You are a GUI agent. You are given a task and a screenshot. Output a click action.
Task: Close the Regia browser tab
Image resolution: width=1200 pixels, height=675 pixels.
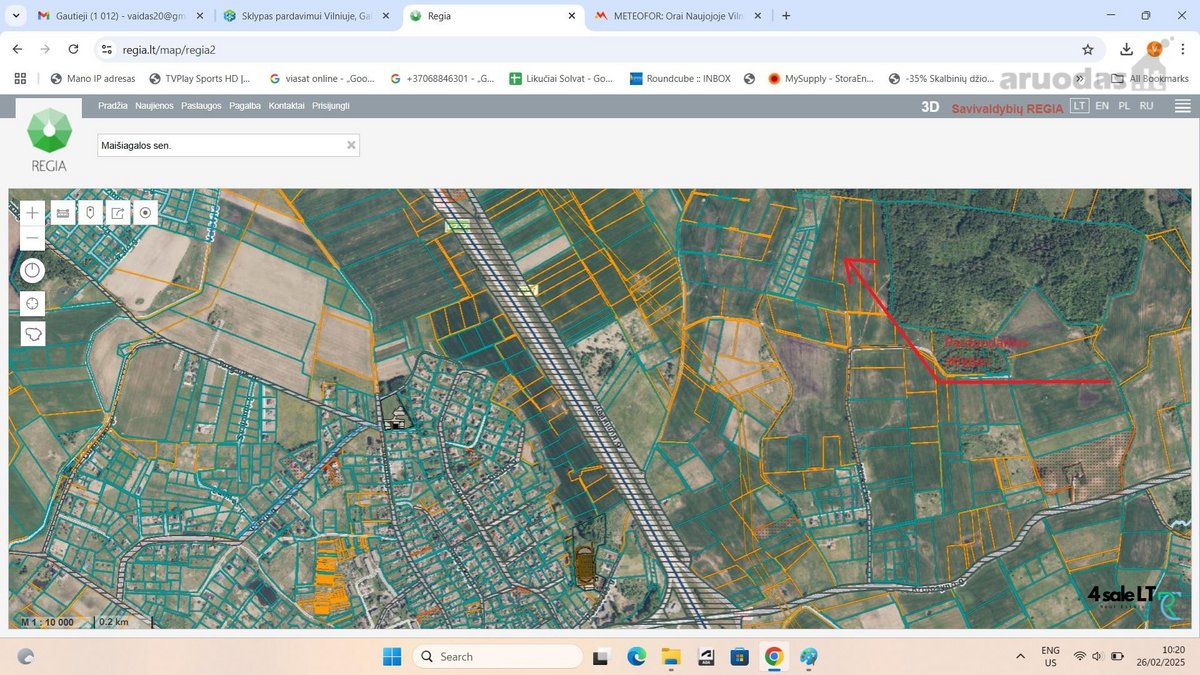[572, 16]
